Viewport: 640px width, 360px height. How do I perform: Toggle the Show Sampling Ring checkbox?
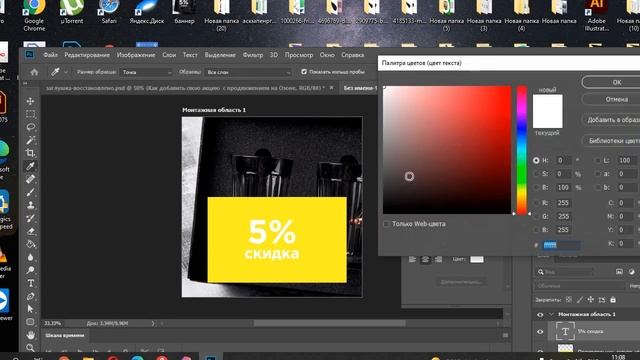pyautogui.click(x=304, y=72)
